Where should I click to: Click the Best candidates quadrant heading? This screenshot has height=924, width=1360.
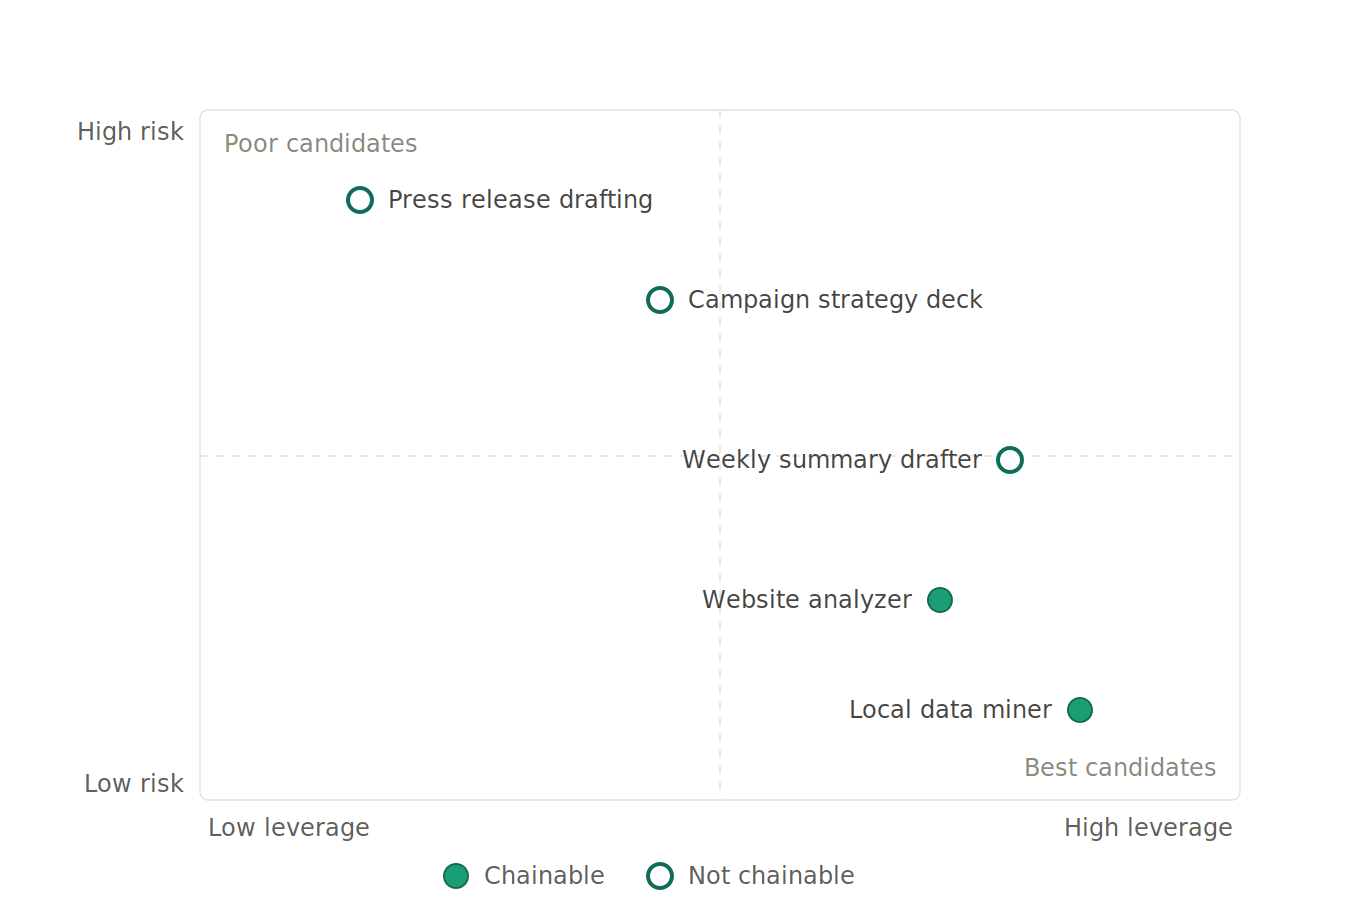1120,768
